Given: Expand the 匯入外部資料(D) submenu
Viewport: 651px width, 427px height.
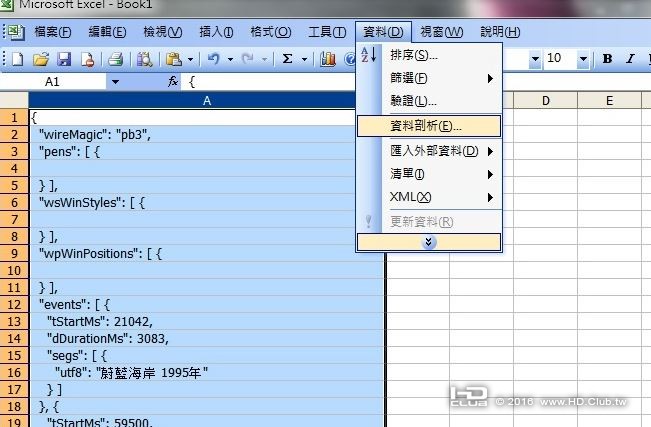Looking at the screenshot, I should pyautogui.click(x=490, y=151).
